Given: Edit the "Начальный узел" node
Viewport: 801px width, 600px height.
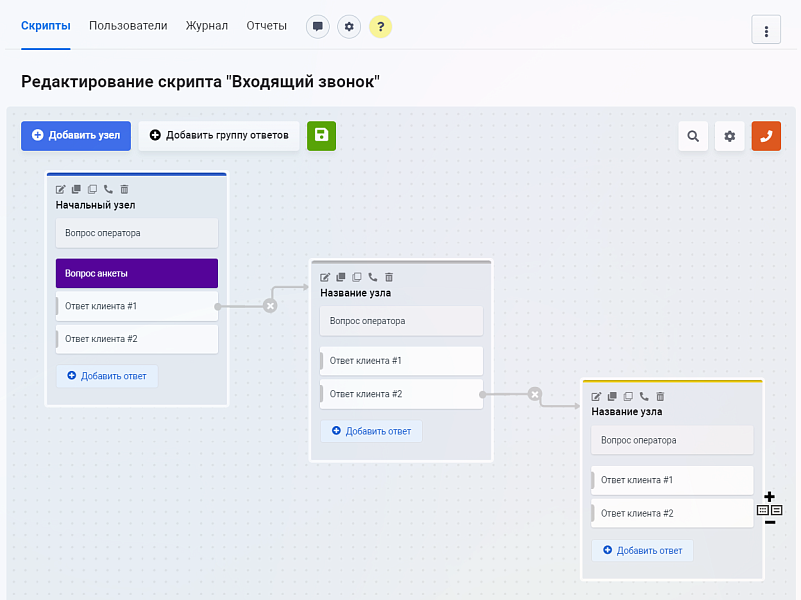Looking at the screenshot, I should [60, 189].
